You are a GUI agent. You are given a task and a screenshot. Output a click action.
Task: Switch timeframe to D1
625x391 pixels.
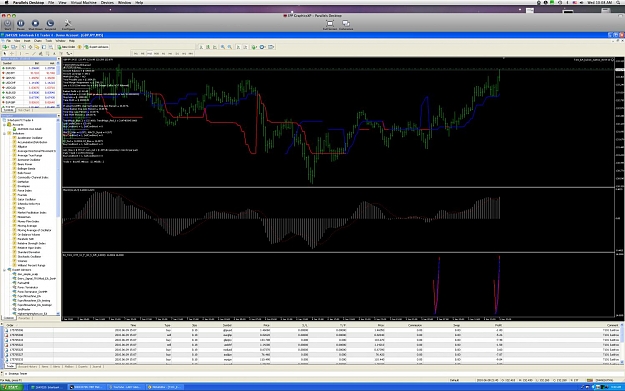tap(177, 53)
